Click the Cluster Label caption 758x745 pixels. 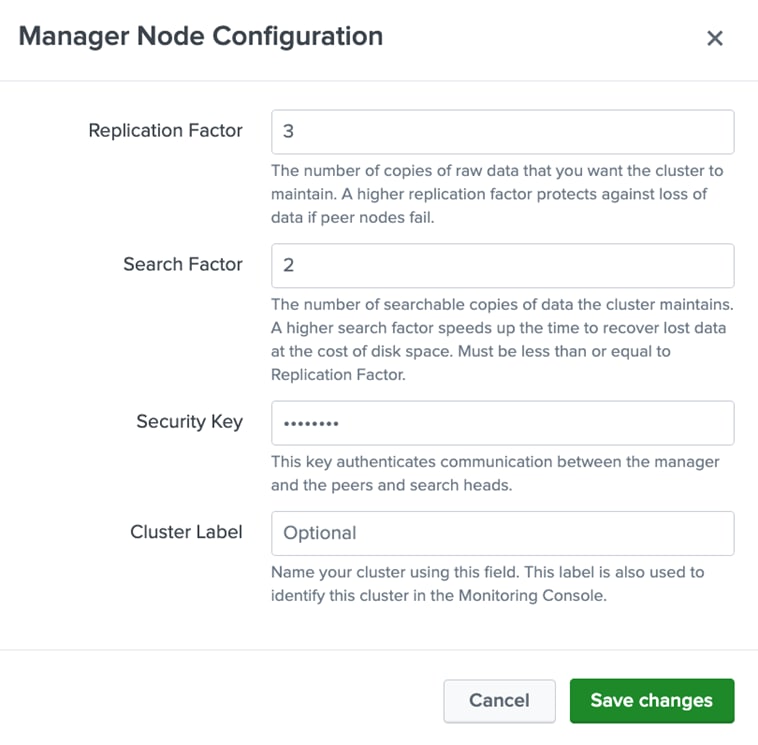(x=186, y=532)
